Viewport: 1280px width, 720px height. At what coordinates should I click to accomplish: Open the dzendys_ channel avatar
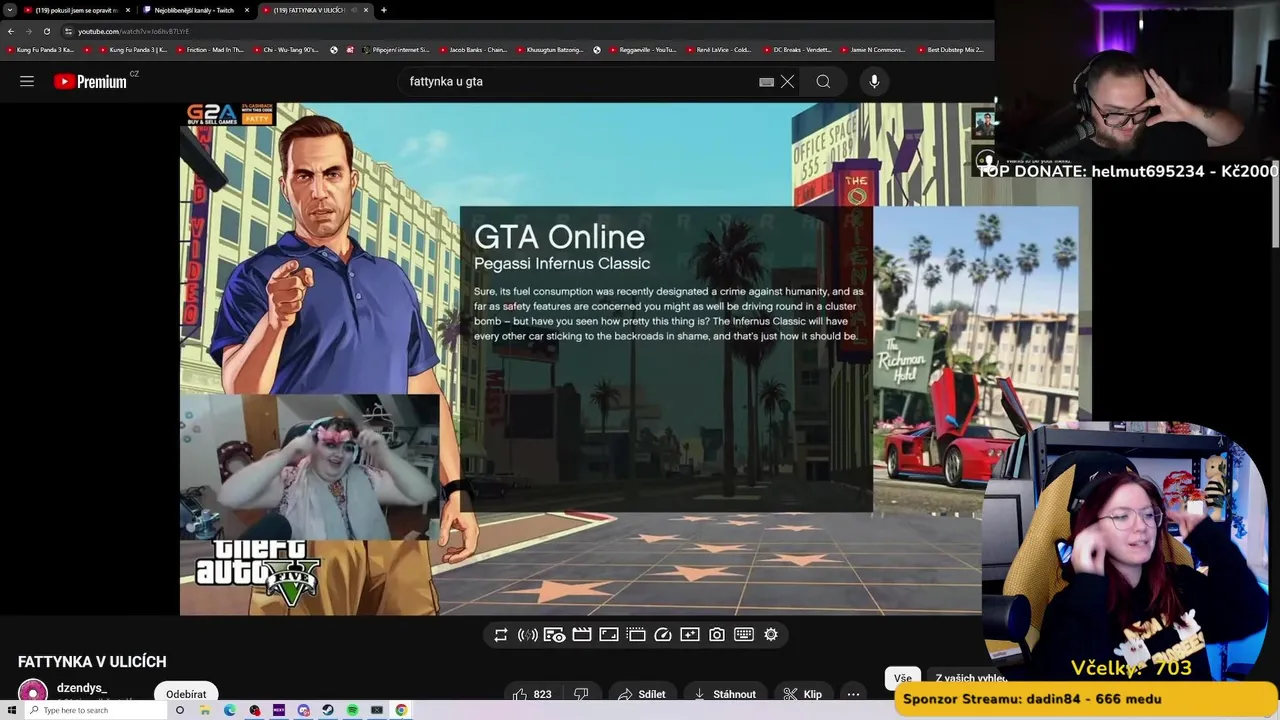(33, 691)
